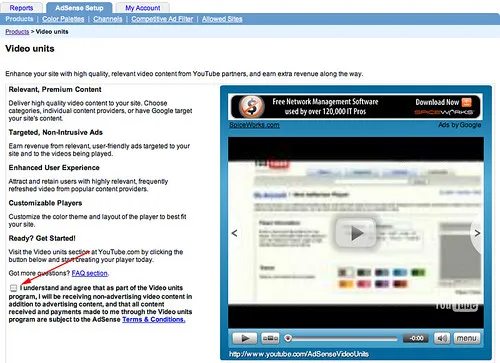Click the SpiceWorks.com ad link

pos(254,125)
